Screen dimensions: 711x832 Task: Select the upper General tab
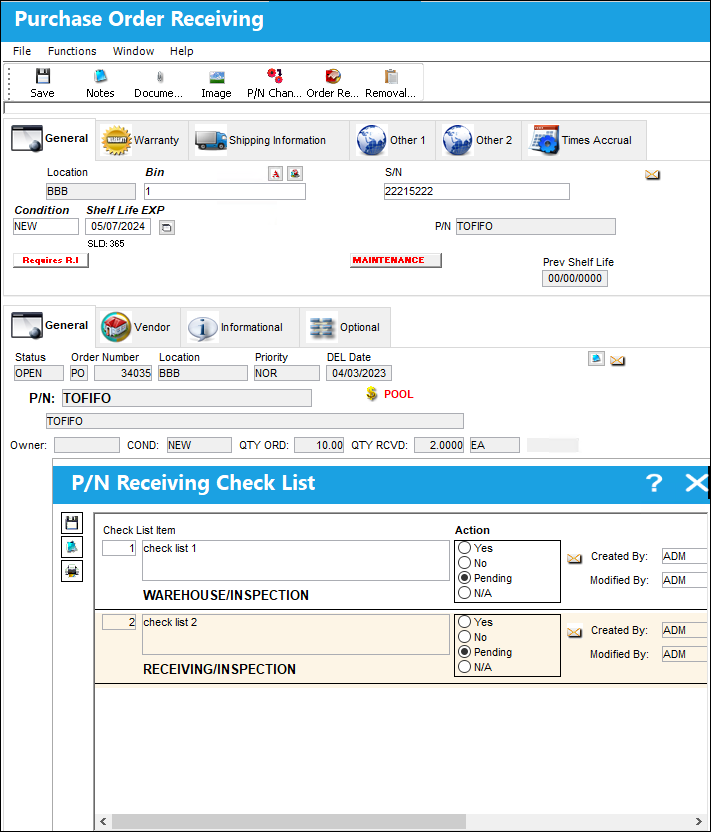[50, 139]
